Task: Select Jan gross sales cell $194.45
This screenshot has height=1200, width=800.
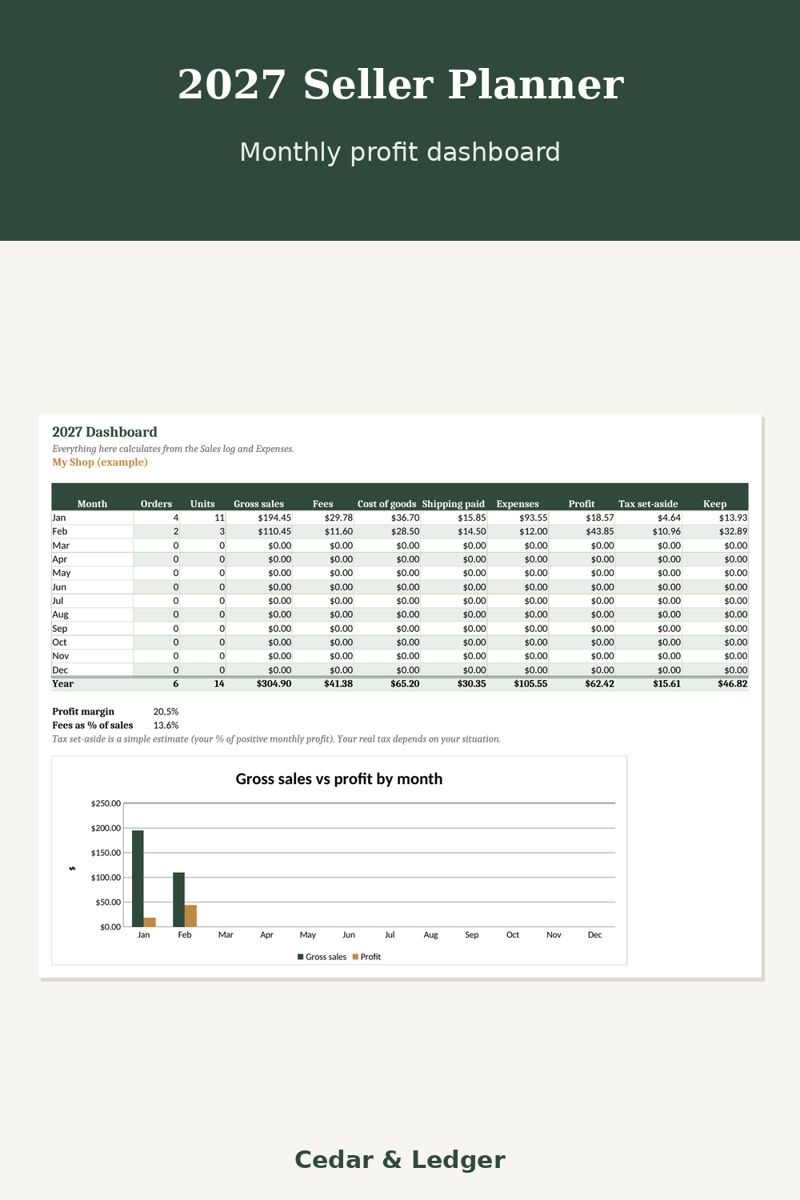Action: pos(274,518)
